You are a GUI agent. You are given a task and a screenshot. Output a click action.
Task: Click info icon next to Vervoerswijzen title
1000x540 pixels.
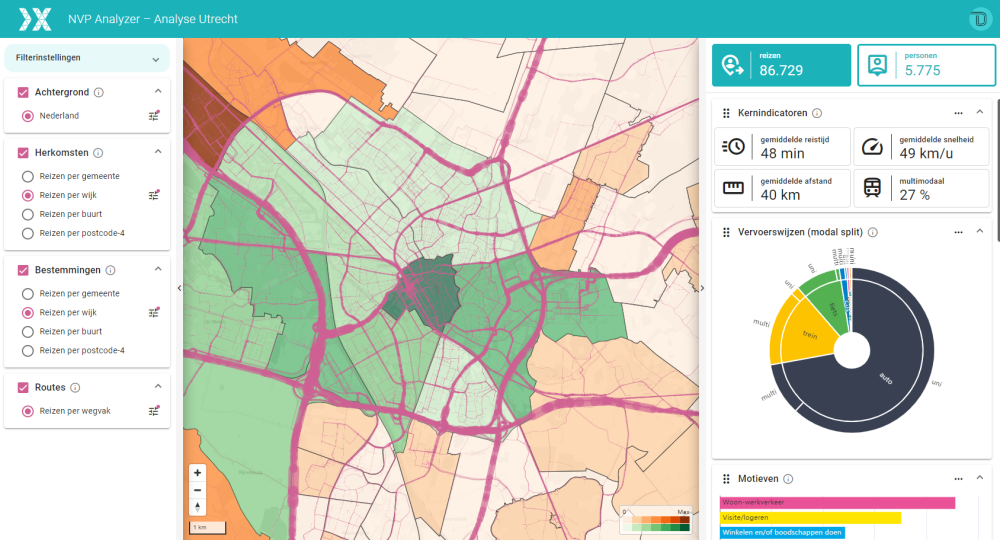point(873,232)
